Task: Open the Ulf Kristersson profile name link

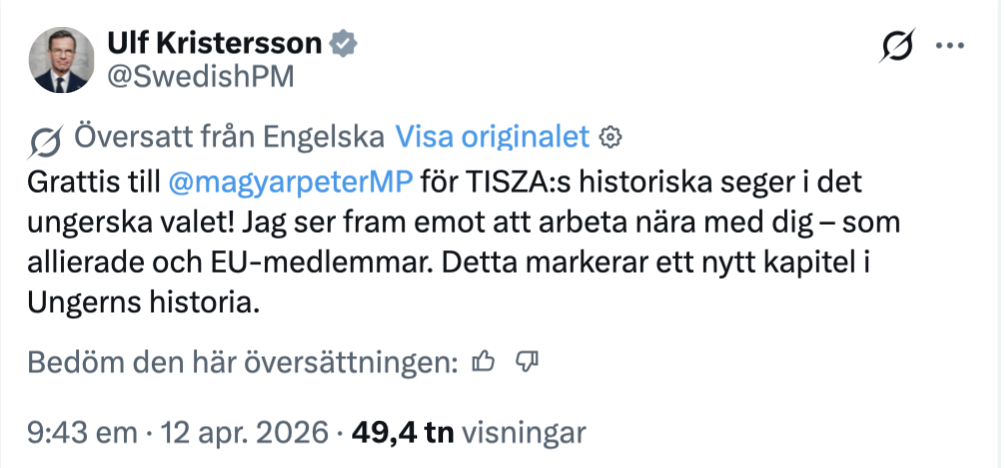Action: (x=215, y=44)
